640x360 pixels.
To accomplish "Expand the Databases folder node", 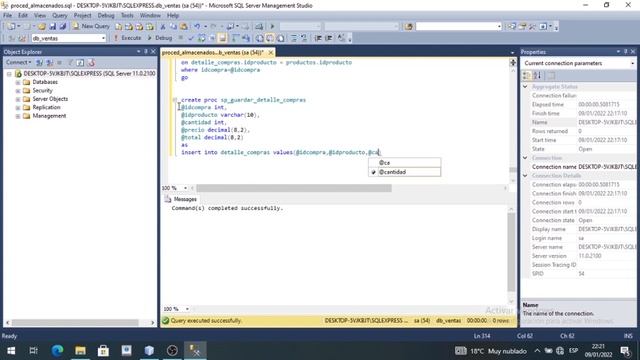I will [x=18, y=82].
